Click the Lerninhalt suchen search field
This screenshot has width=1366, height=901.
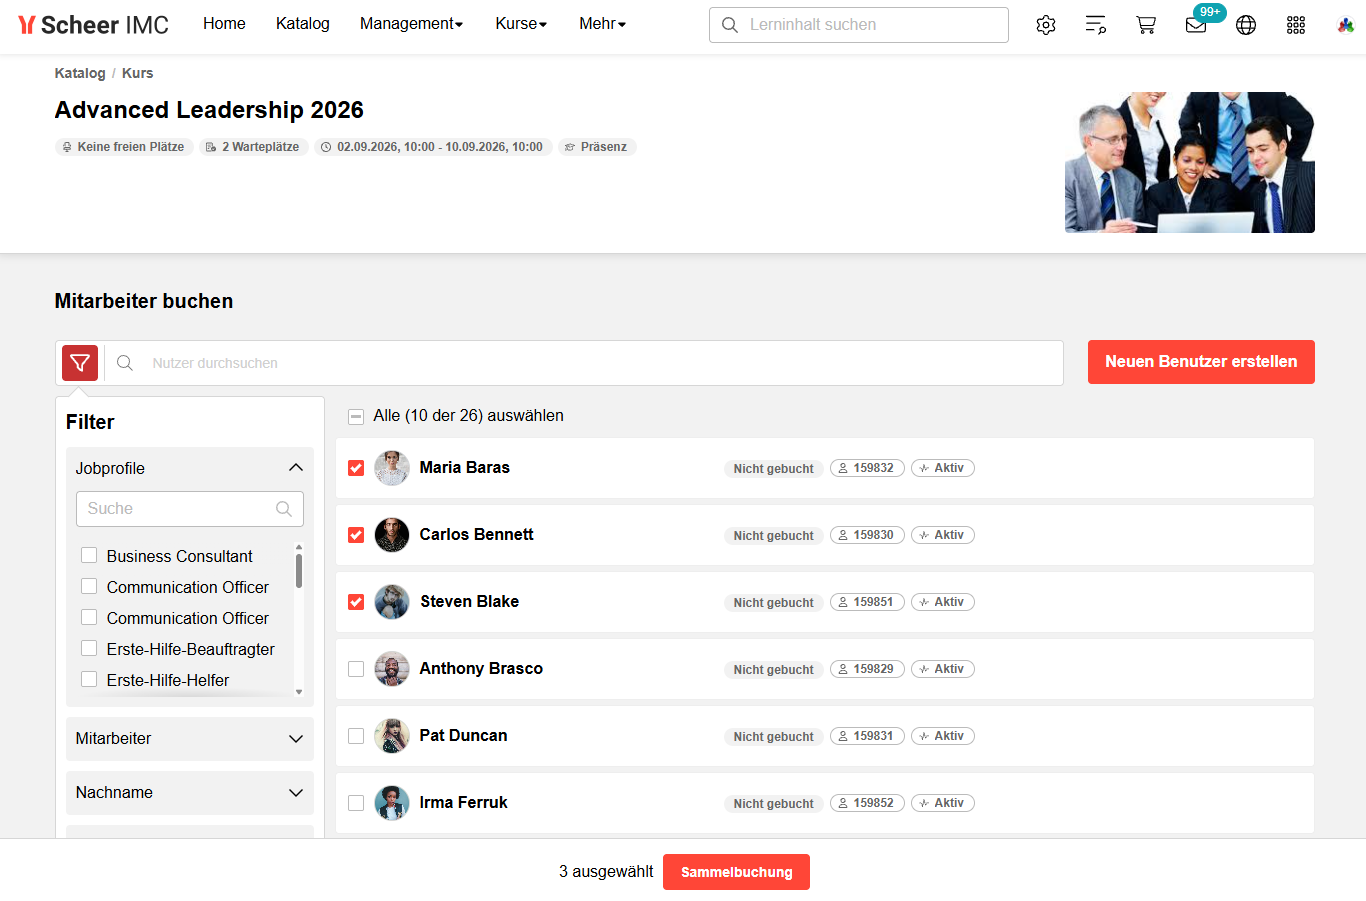pyautogui.click(x=859, y=25)
